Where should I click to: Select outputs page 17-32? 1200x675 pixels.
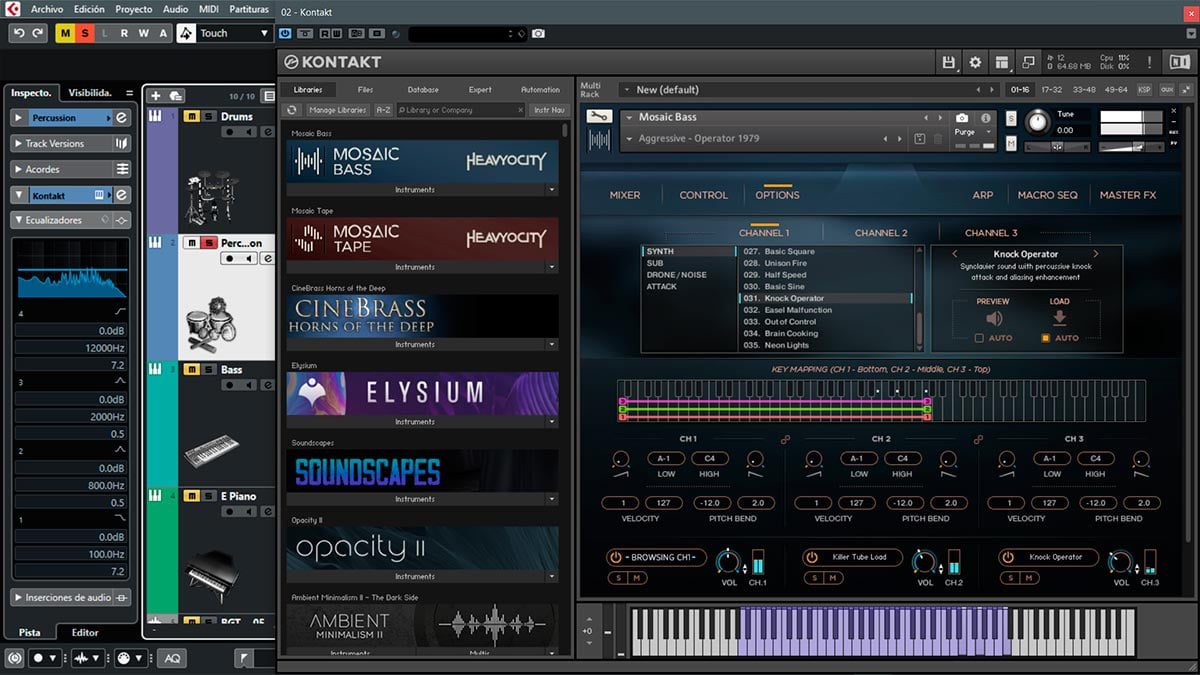coord(1051,90)
